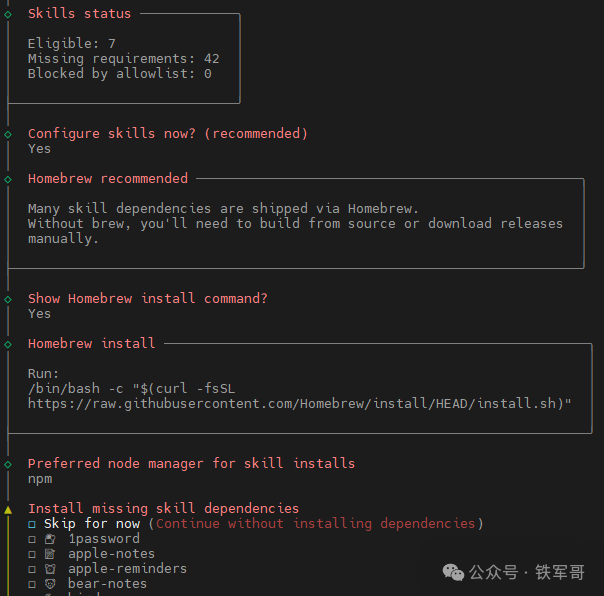Click the Continue without installing dependencies hint
Screen dimensions: 604x596
pyautogui.click(x=315, y=524)
